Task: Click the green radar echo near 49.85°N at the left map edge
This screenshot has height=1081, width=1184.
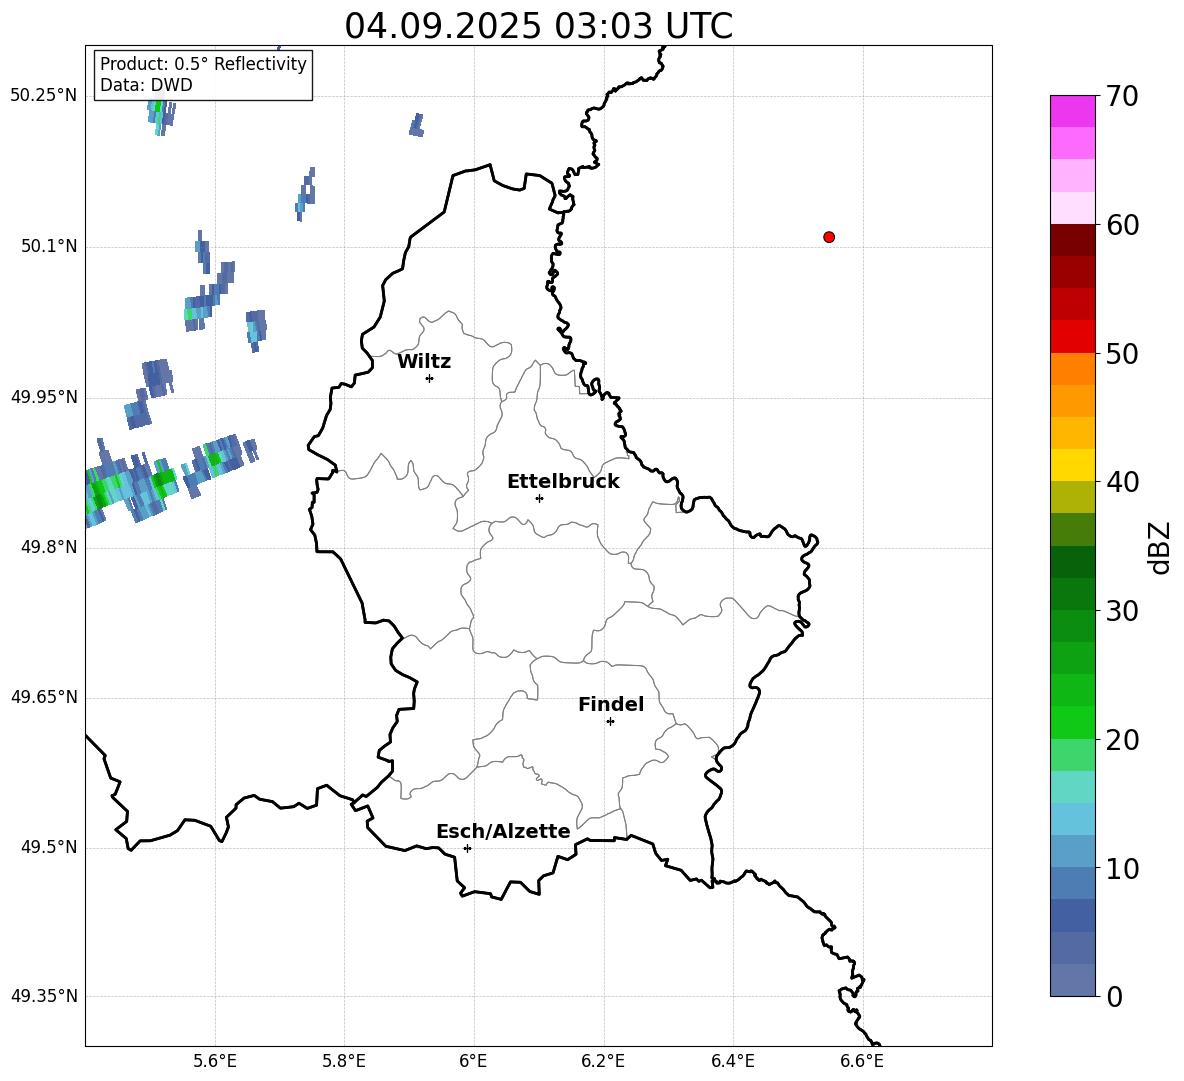Action: (x=100, y=494)
